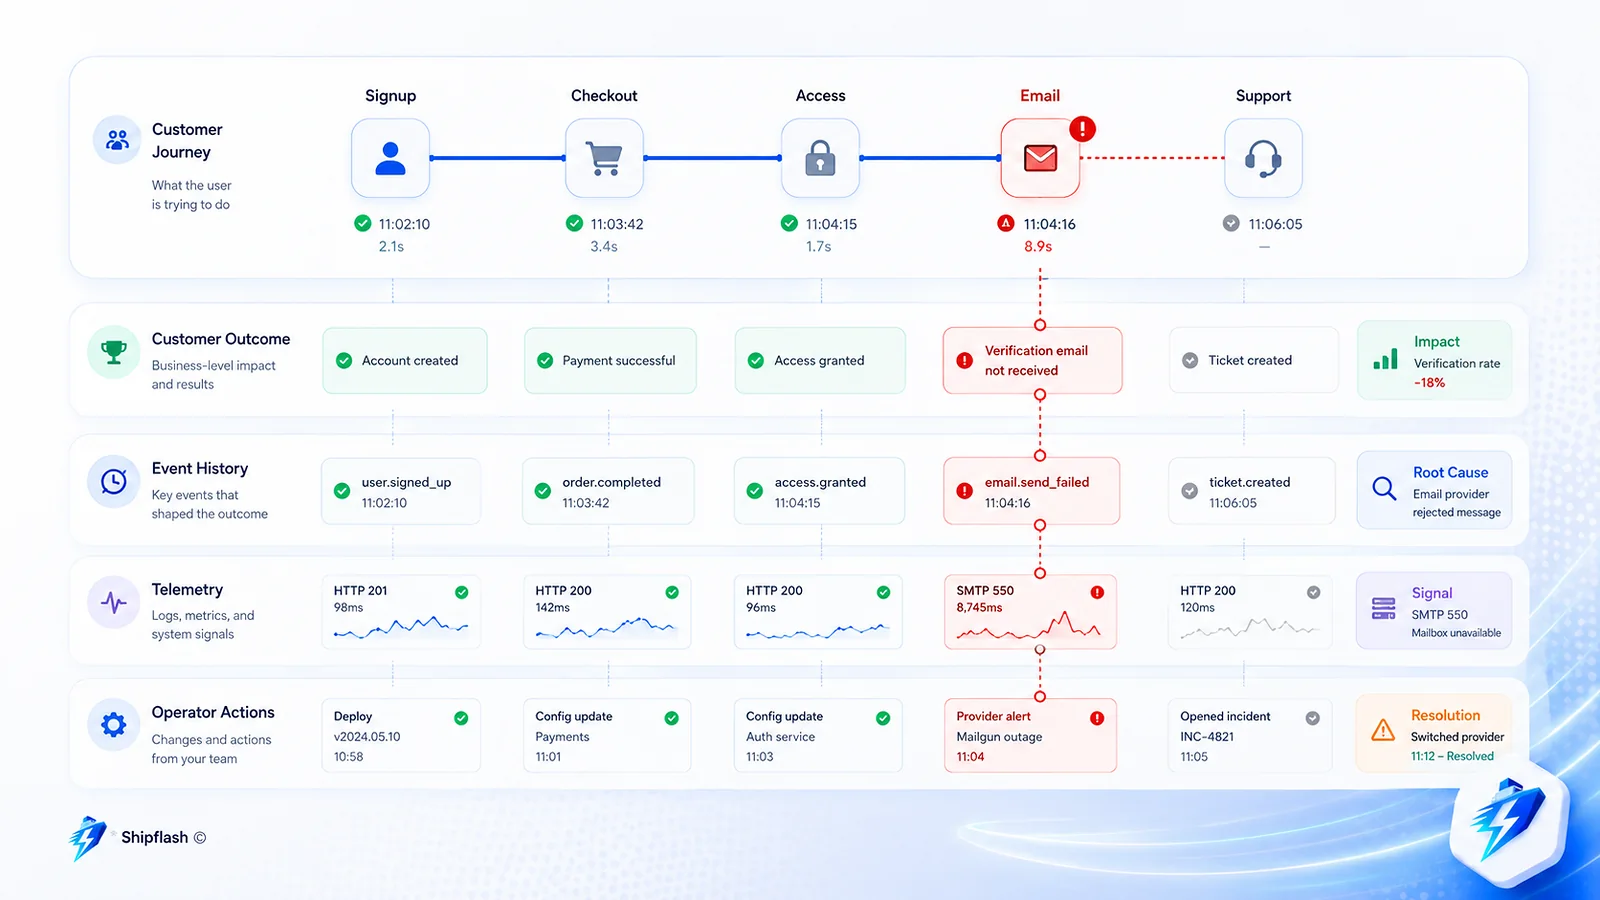Click the '8.9s' duration value
1600x900 pixels.
click(1038, 246)
